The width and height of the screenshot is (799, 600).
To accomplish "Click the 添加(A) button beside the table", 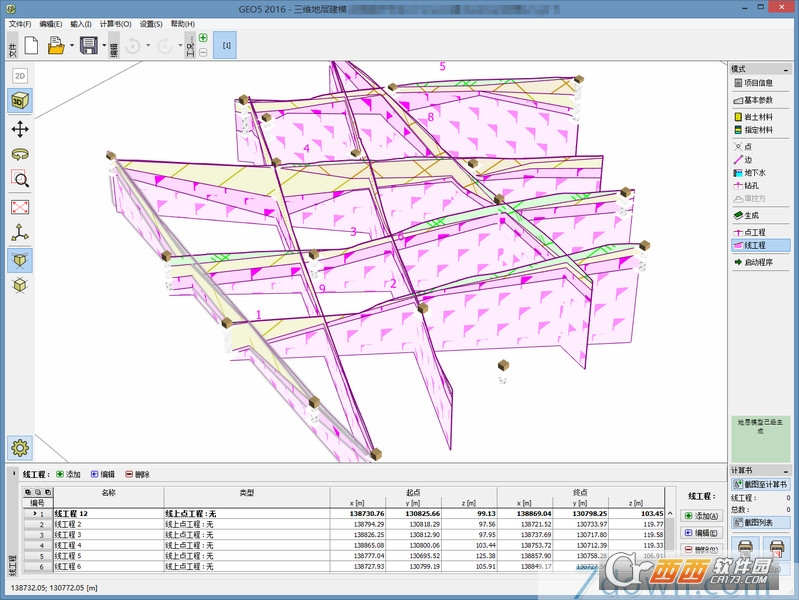I will click(x=701, y=516).
